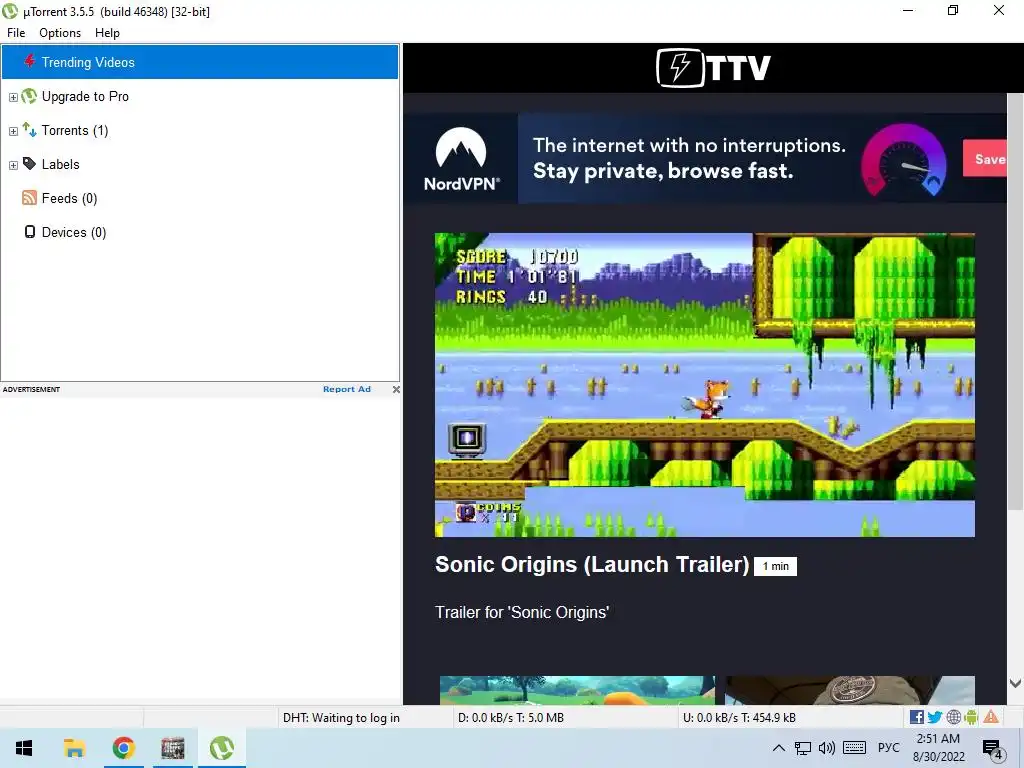Click the Trending Videos lightning icon
This screenshot has height=768, width=1024.
pyautogui.click(x=29, y=61)
